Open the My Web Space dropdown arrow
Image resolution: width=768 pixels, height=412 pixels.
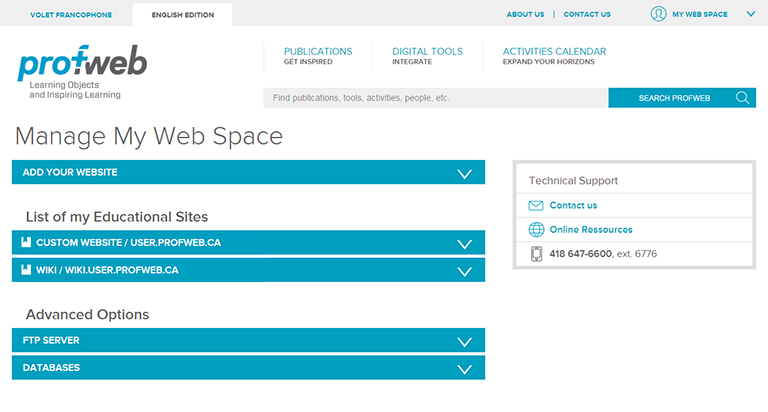point(750,14)
